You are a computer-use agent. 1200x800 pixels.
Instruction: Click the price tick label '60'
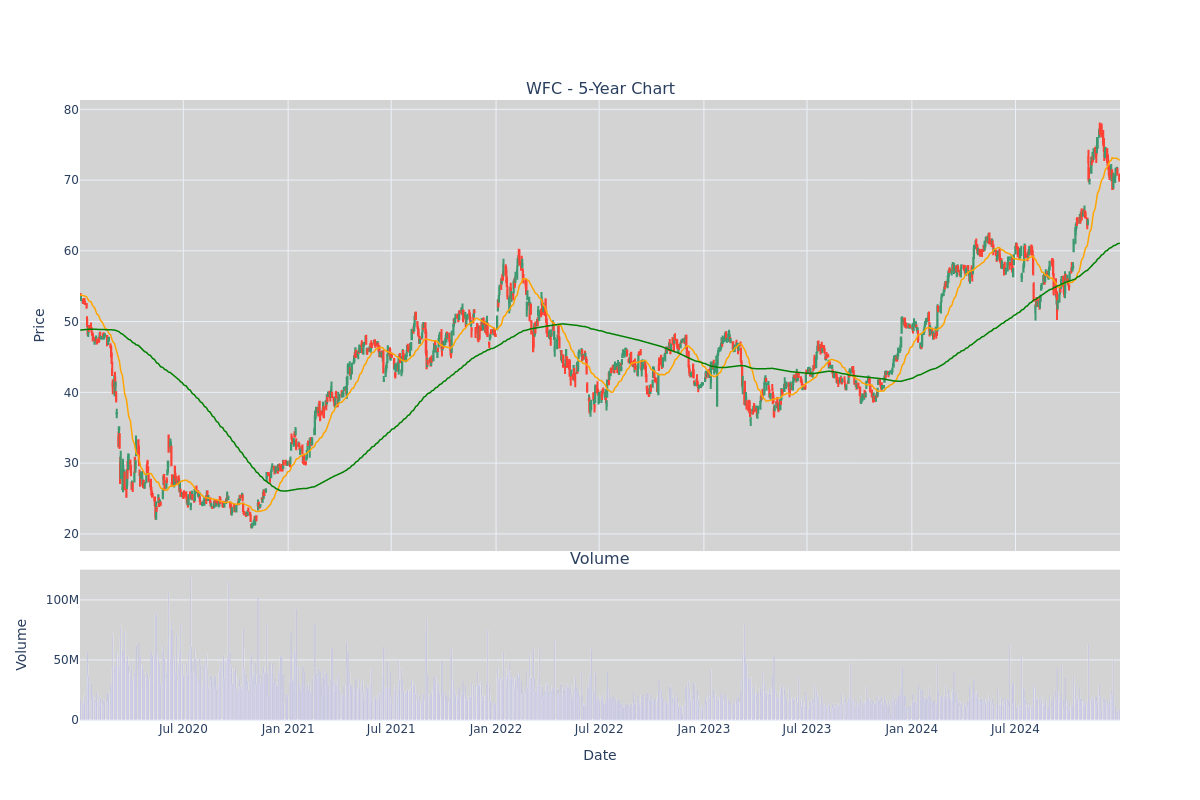coord(71,251)
